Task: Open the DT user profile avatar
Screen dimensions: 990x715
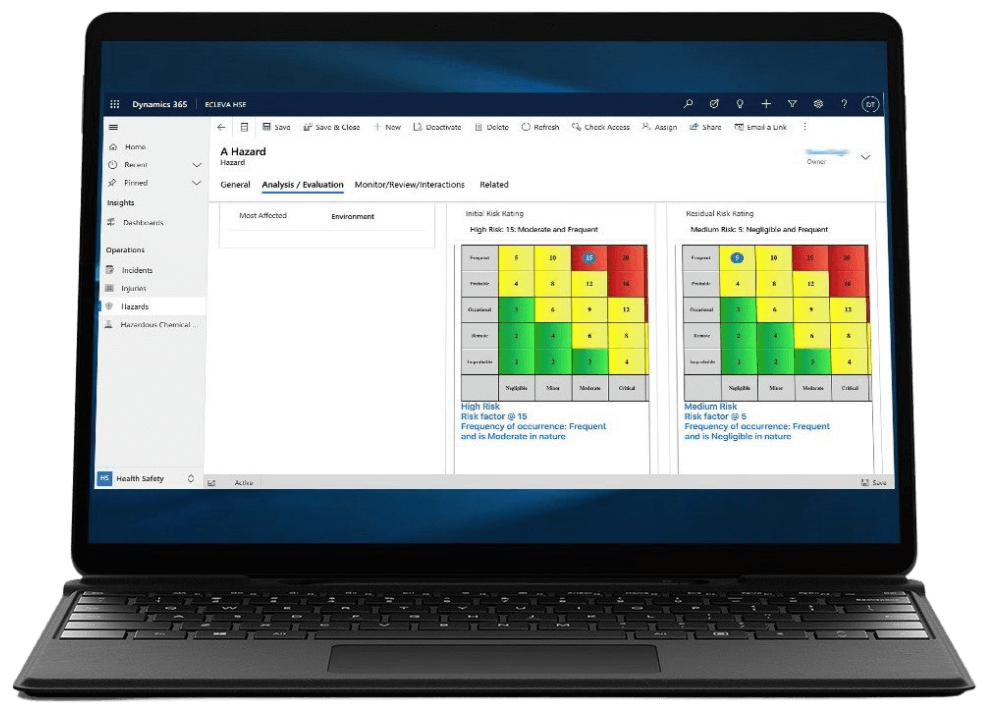Action: coord(870,104)
